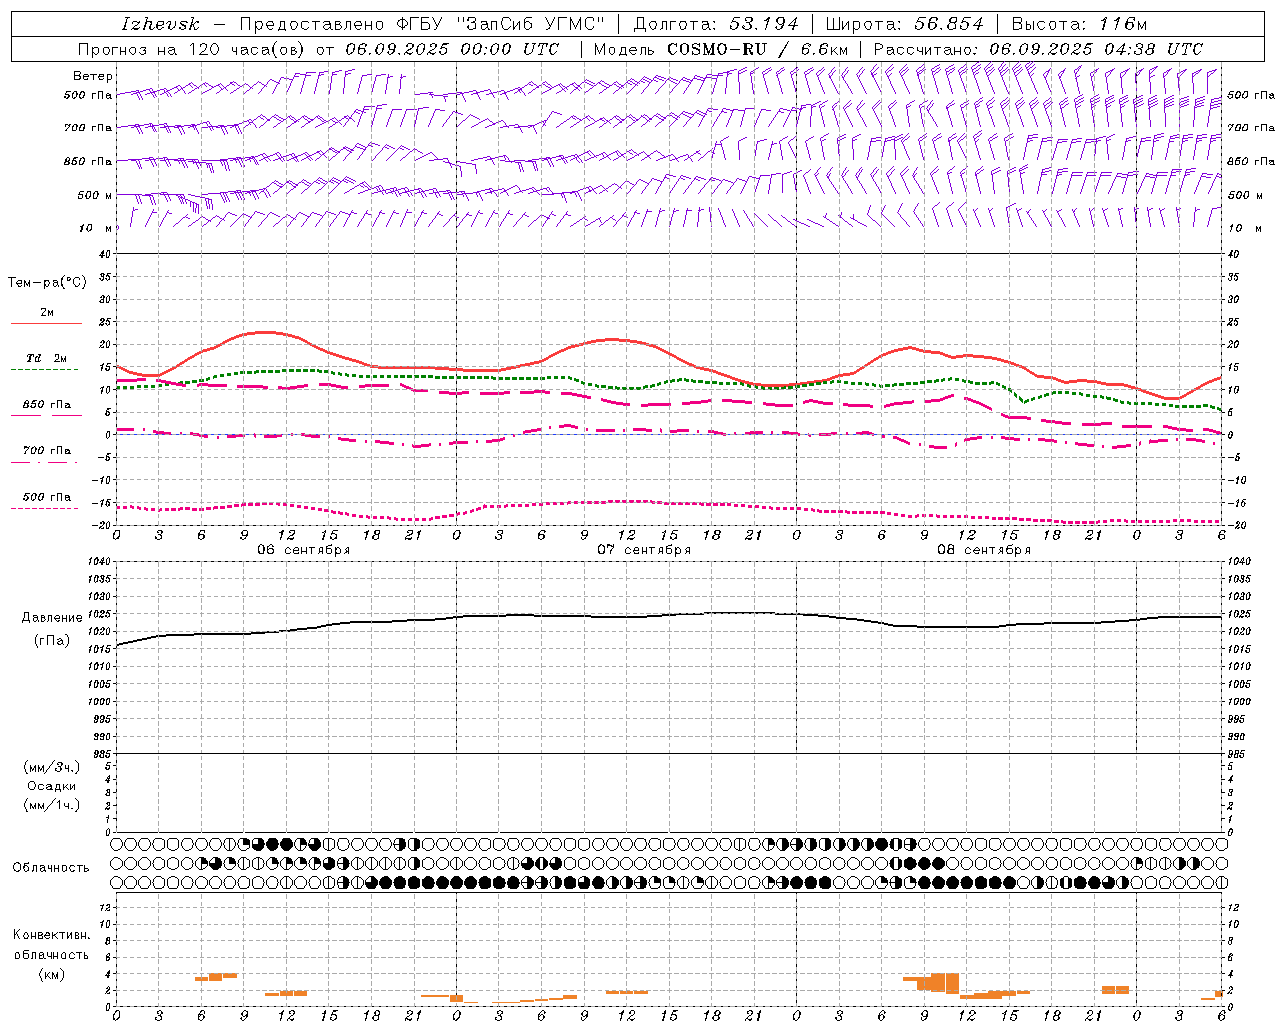Select the 2м solid red legend line
Viewport: 1280px width, 1024px height.
46,323
